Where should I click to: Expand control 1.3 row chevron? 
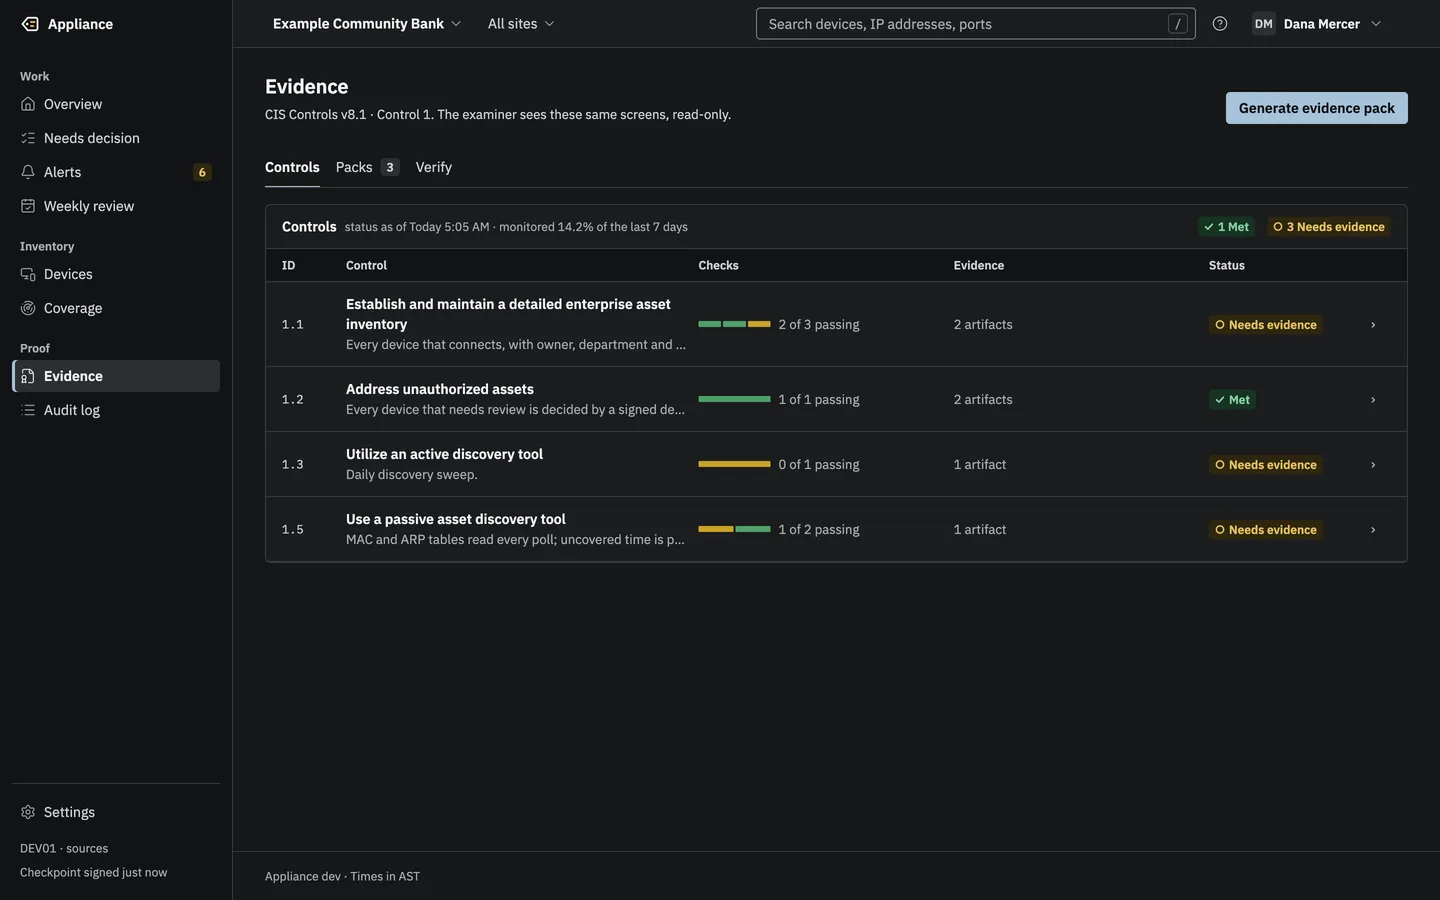point(1372,465)
